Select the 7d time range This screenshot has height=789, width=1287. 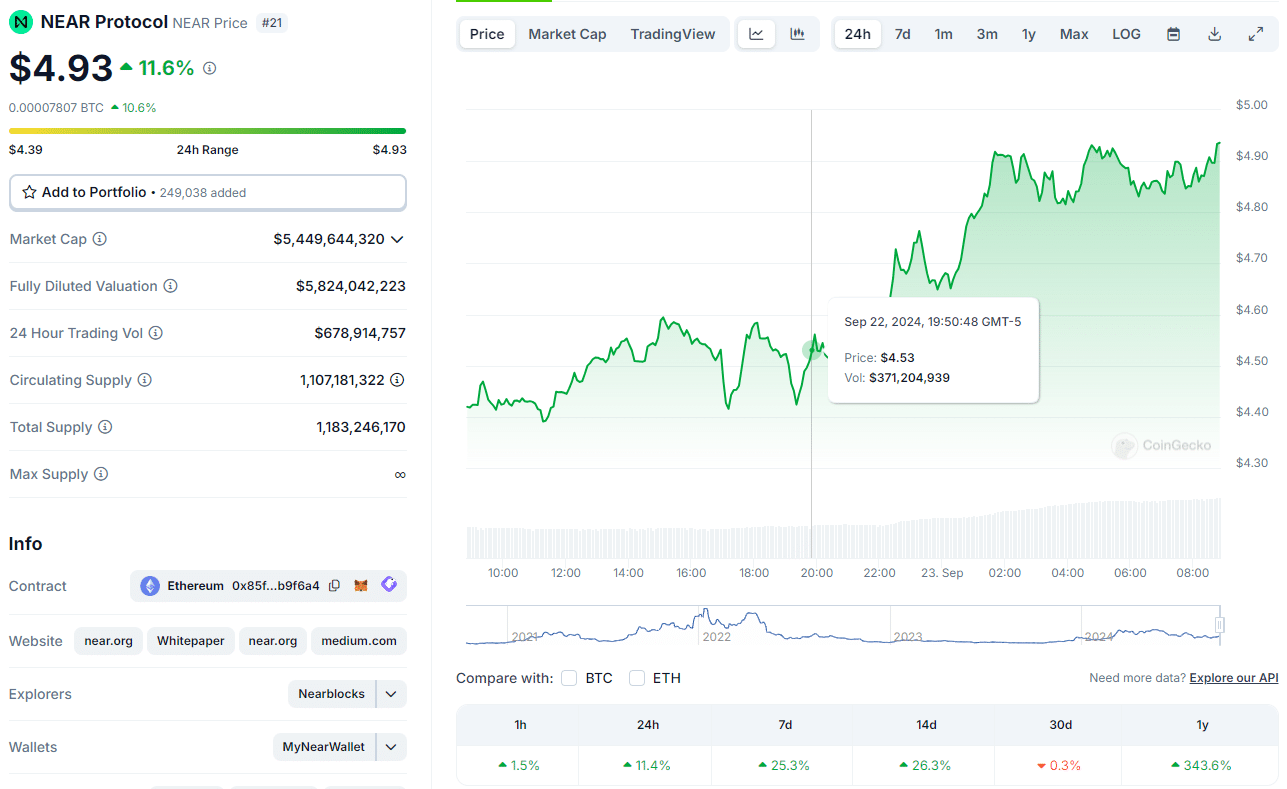(902, 34)
